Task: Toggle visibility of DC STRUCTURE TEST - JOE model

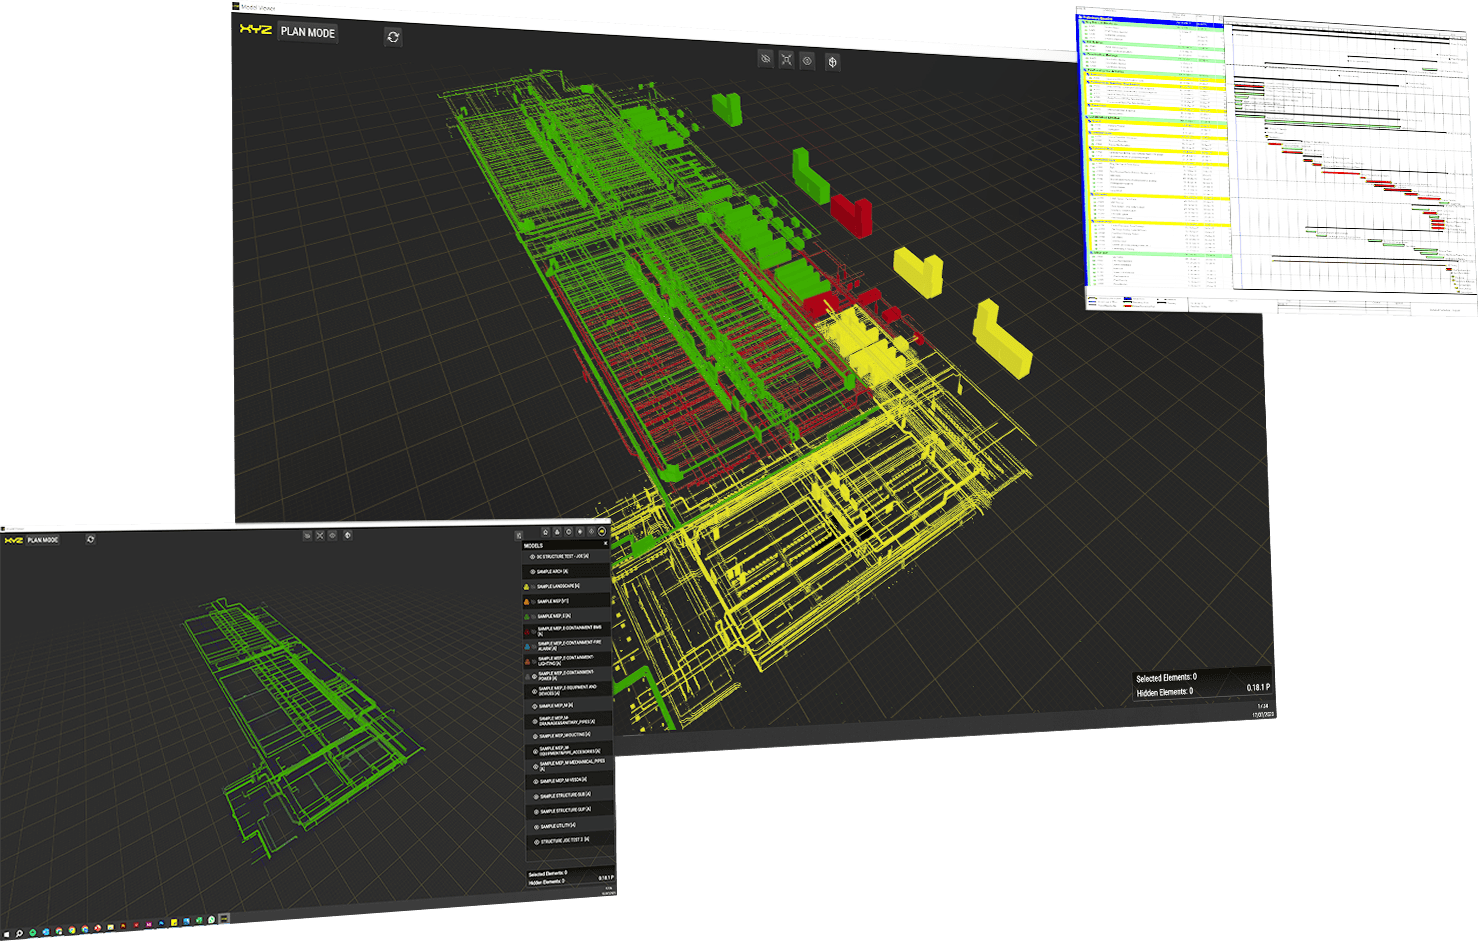Action: (x=532, y=557)
